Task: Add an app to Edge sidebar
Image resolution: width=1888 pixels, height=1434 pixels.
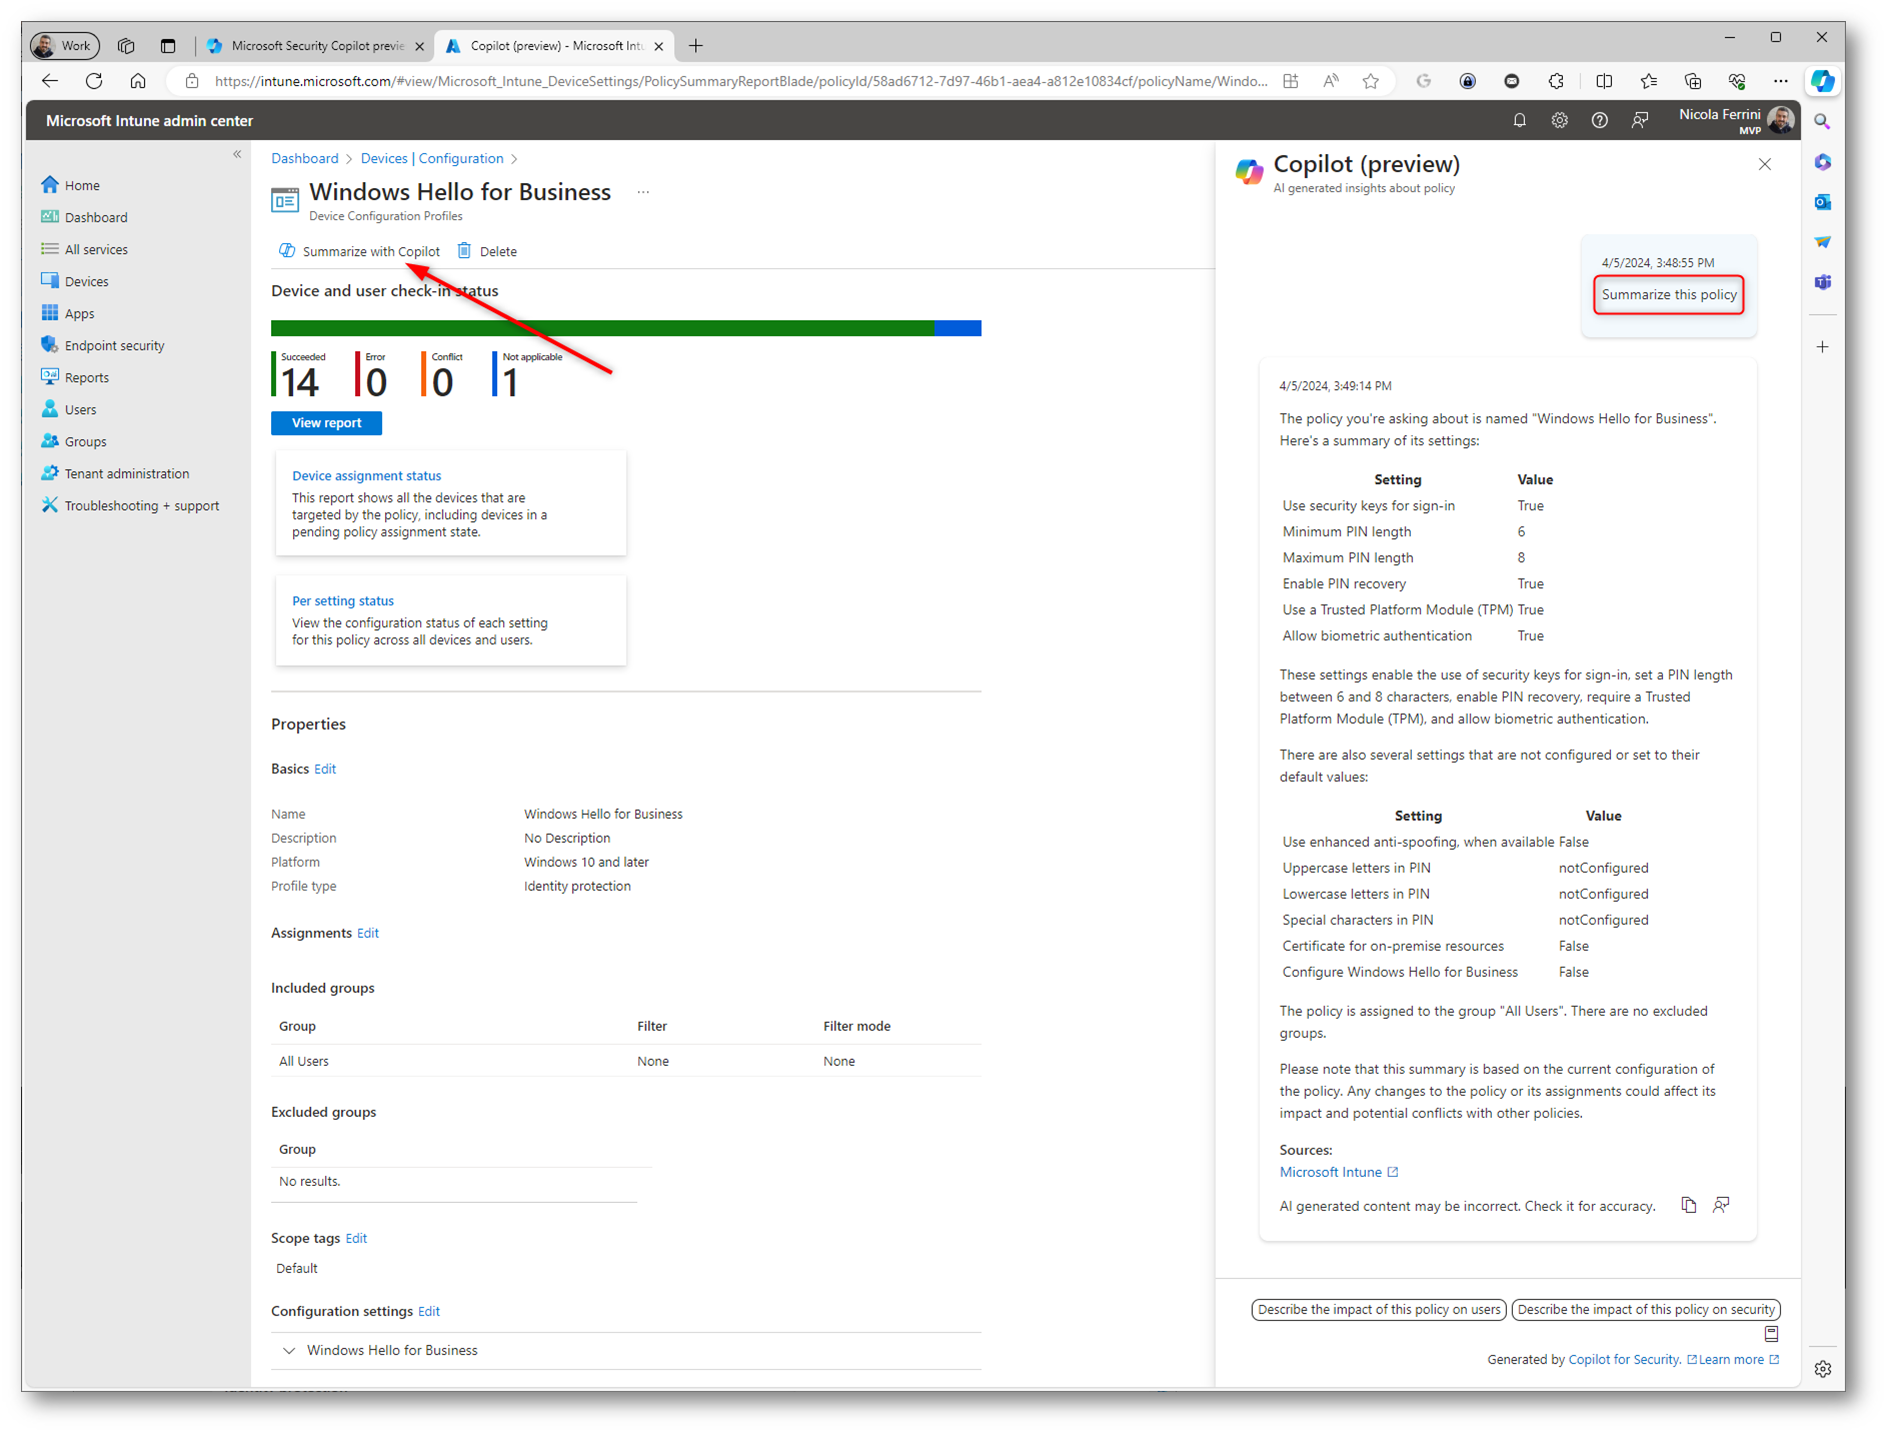Action: tap(1822, 347)
